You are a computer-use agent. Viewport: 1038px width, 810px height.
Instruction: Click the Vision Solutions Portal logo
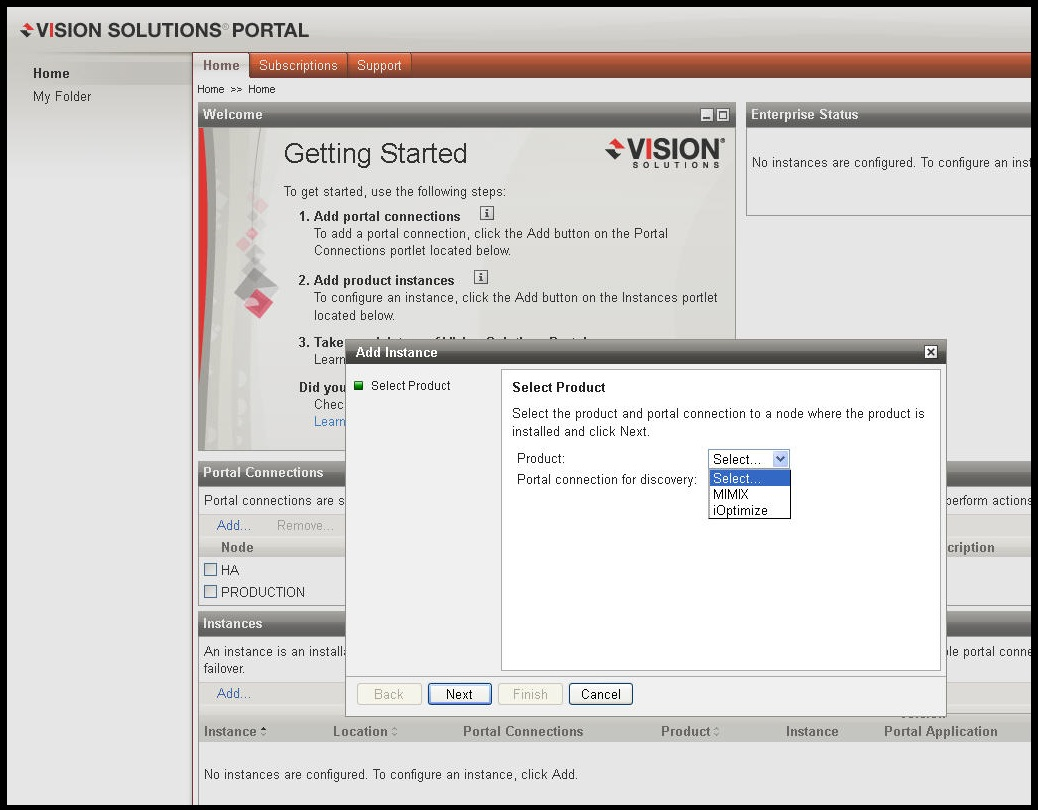point(164,30)
